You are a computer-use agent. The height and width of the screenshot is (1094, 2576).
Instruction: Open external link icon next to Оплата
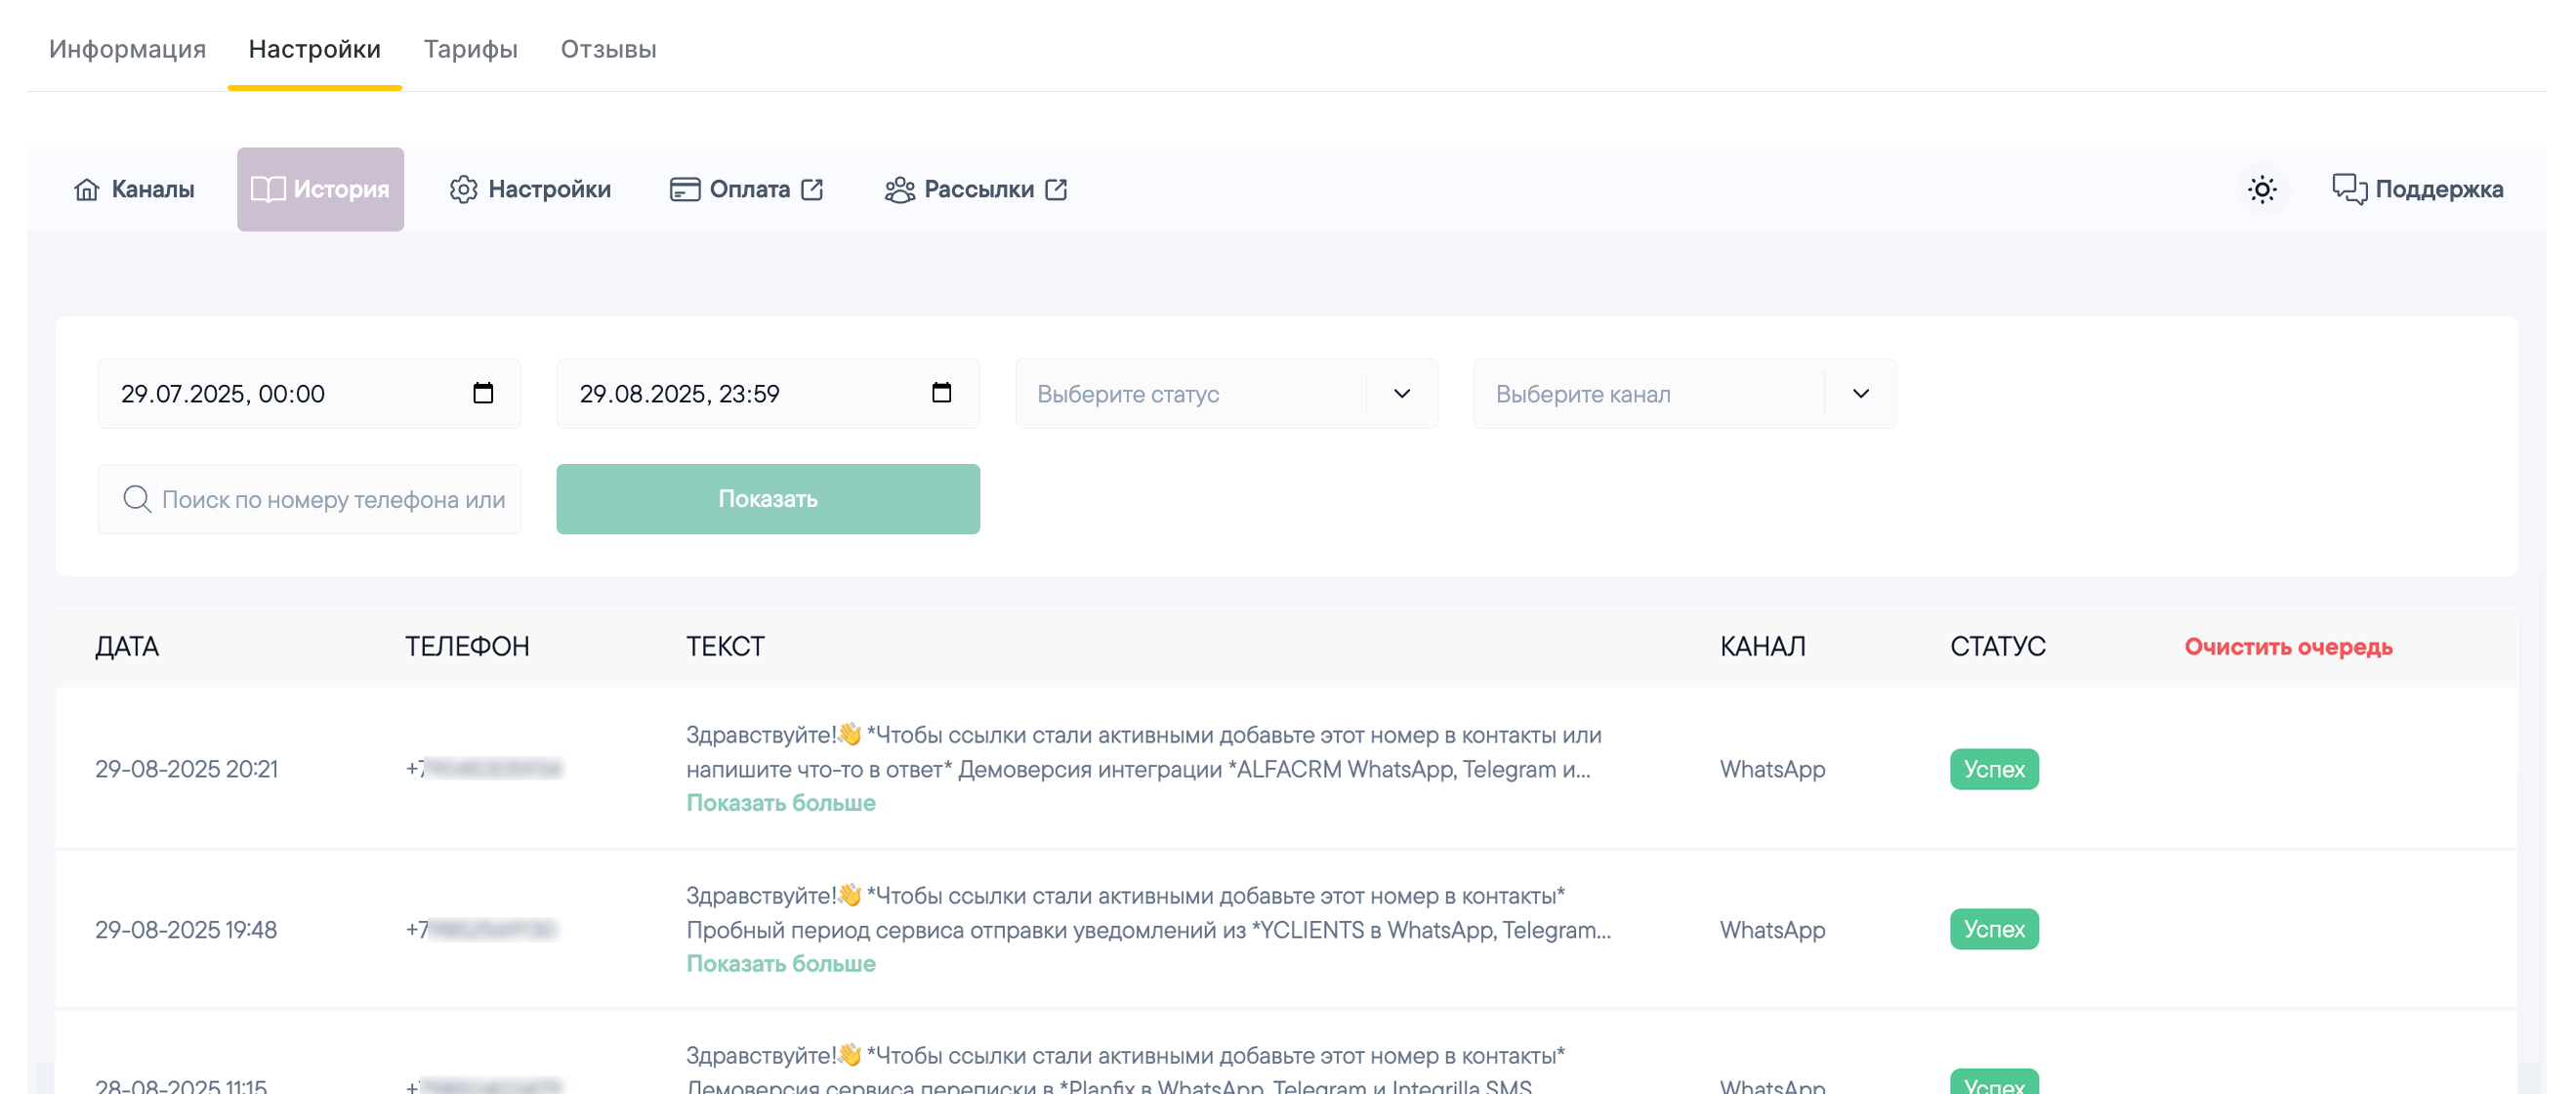click(812, 190)
